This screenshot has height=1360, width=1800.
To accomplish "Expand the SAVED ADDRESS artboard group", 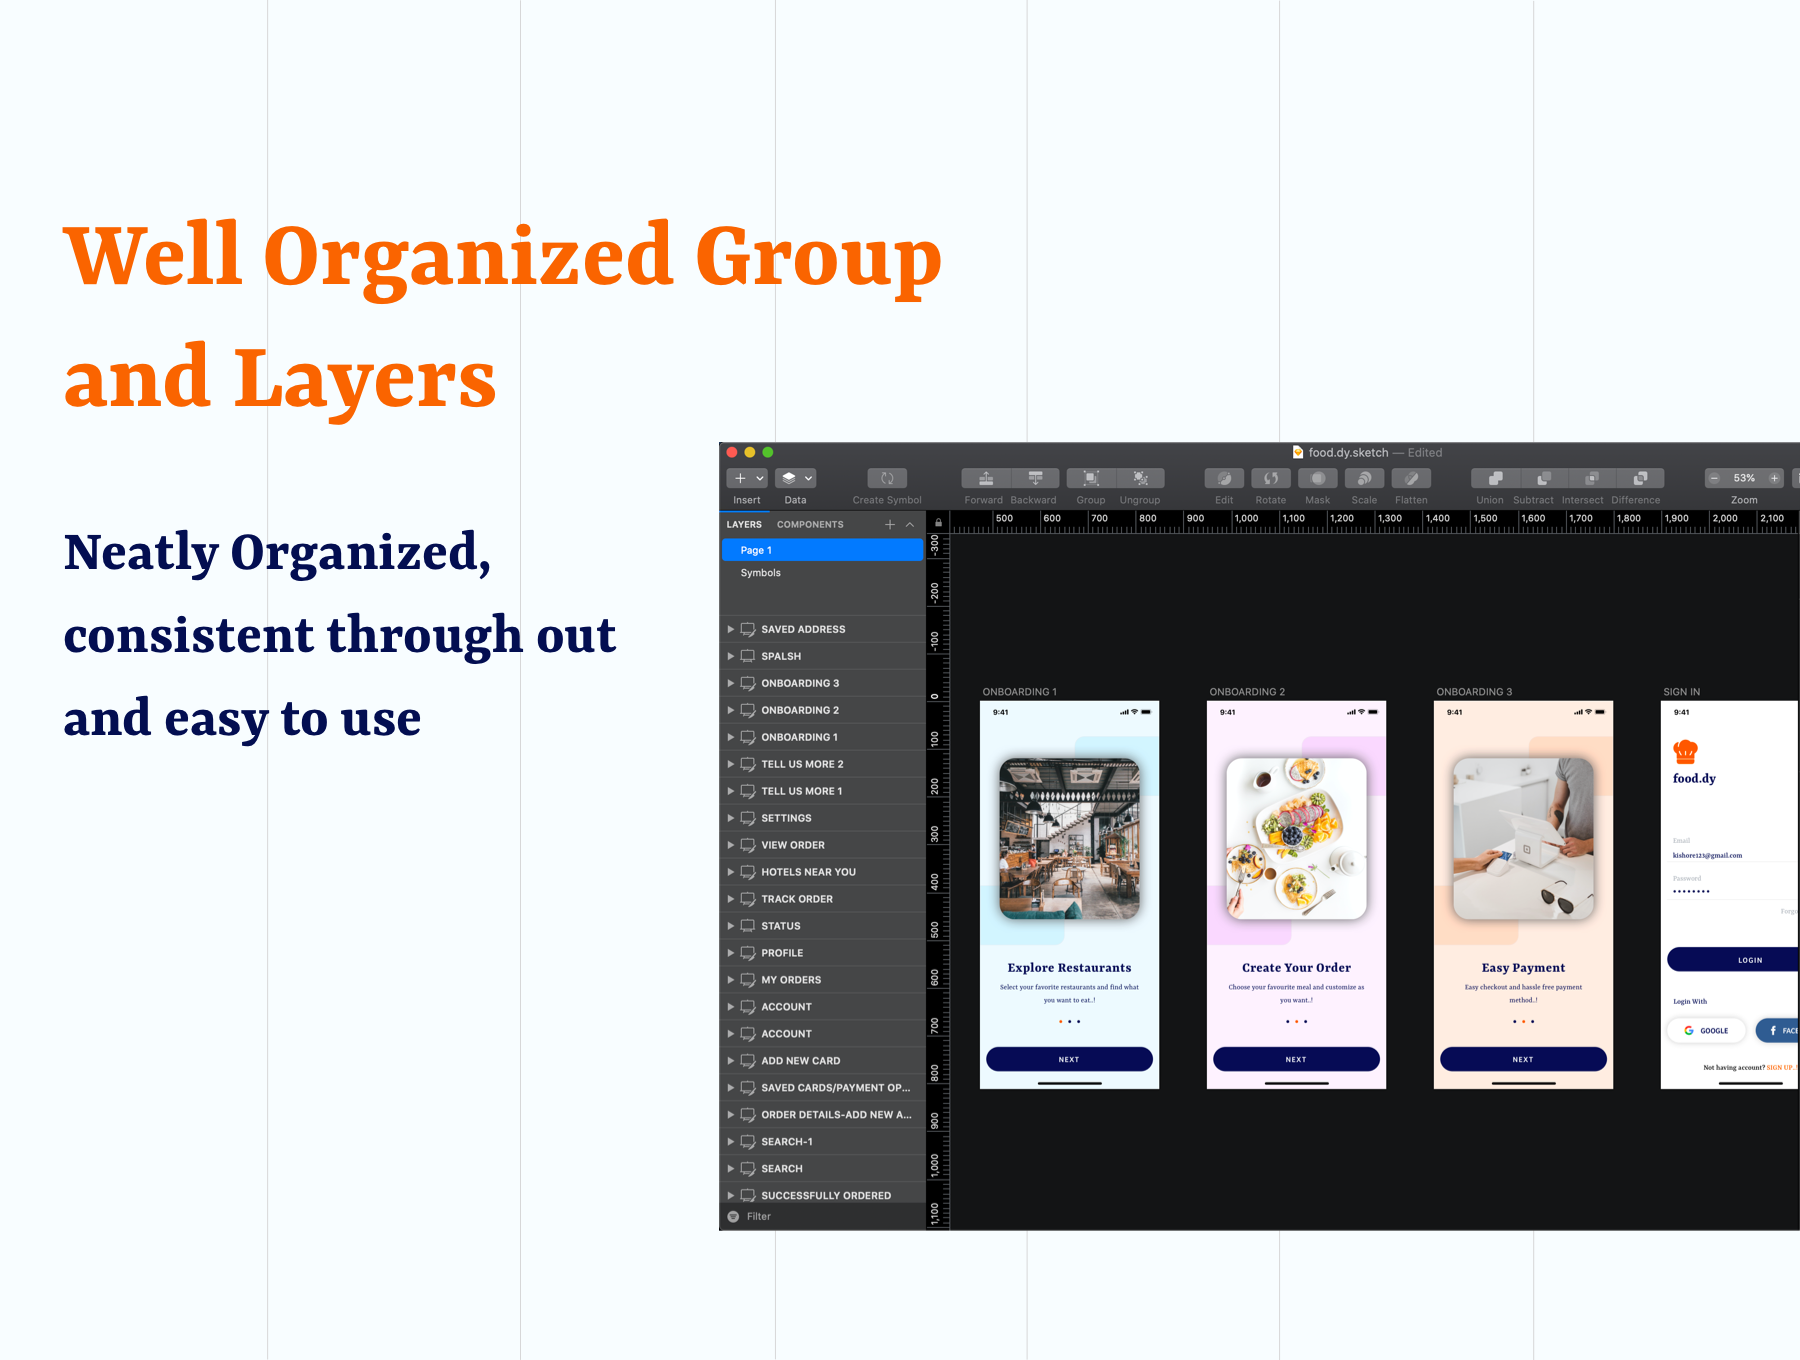I will click(x=731, y=630).
